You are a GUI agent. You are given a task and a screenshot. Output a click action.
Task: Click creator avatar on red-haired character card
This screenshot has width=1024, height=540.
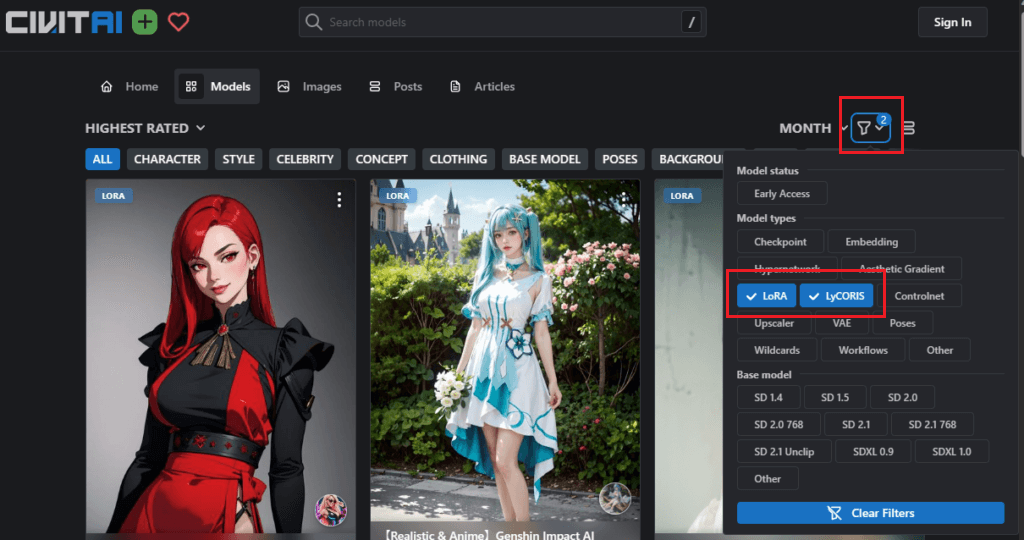tap(331, 510)
